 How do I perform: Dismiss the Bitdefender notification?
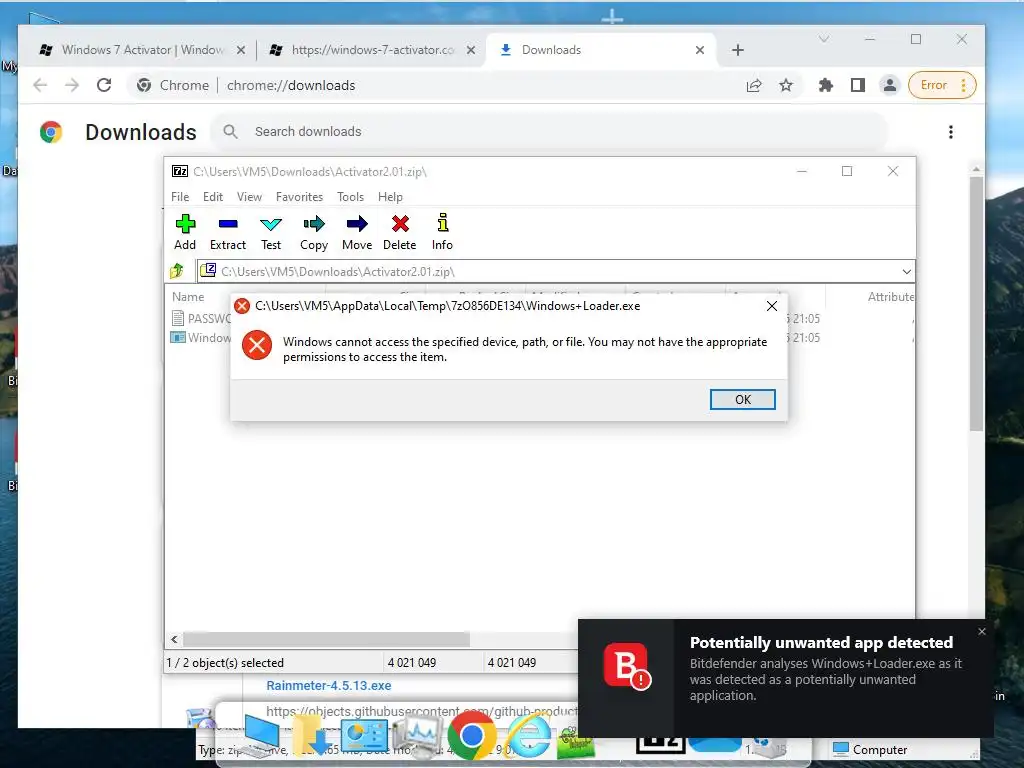point(982,632)
